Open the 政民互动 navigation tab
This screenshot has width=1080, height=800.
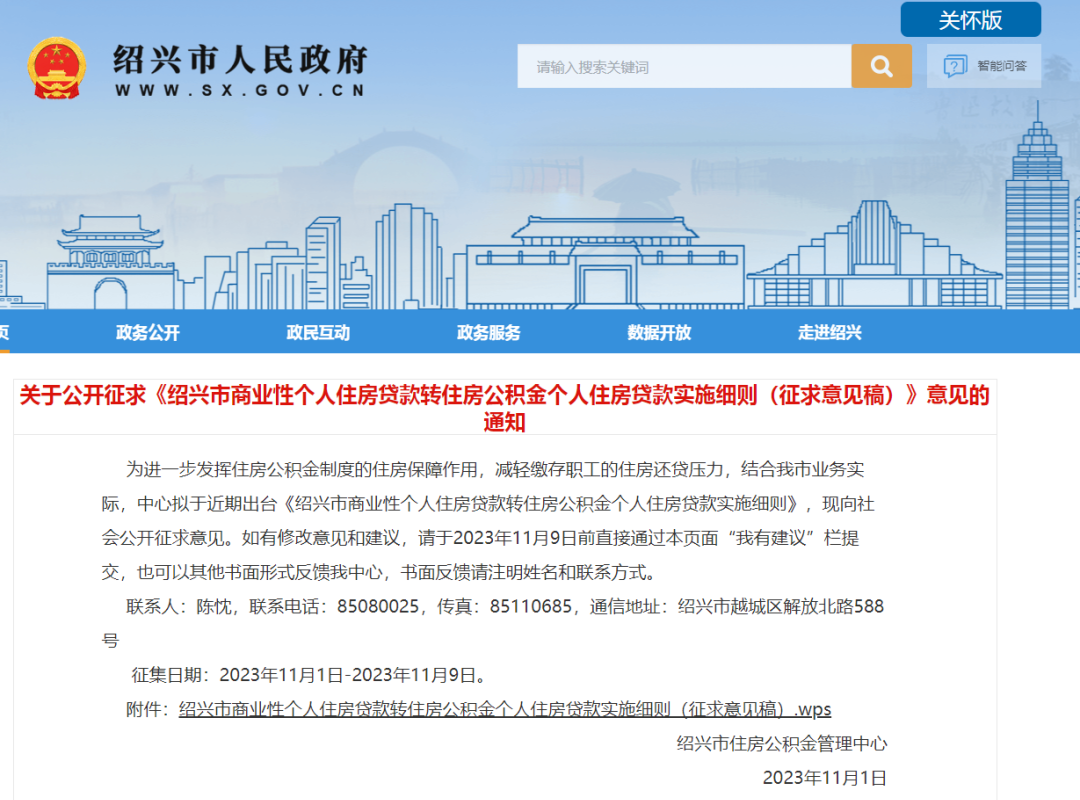318,333
